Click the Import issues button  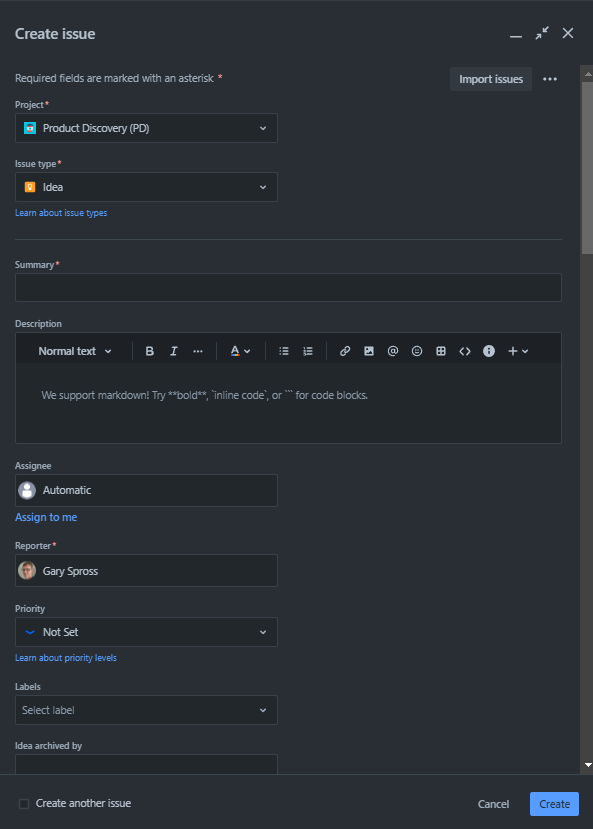tap(491, 79)
